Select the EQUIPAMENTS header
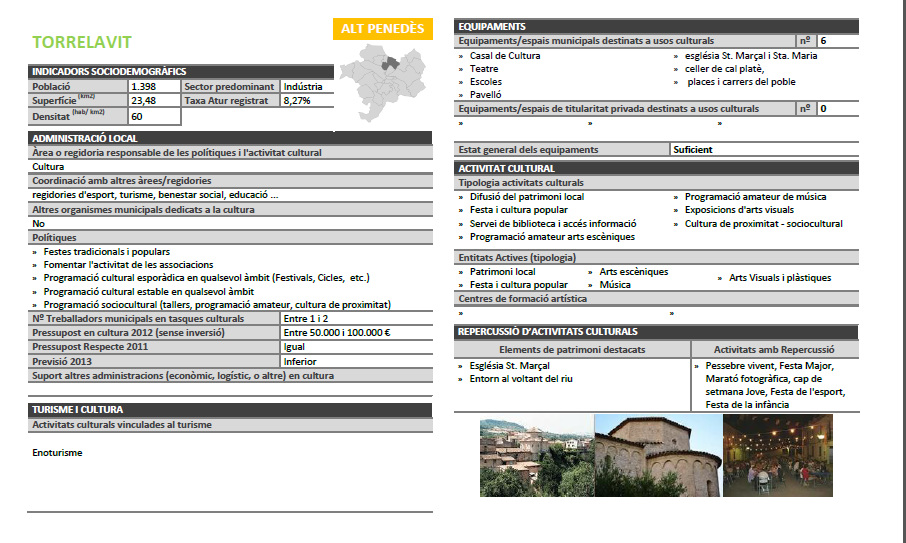 pos(656,26)
